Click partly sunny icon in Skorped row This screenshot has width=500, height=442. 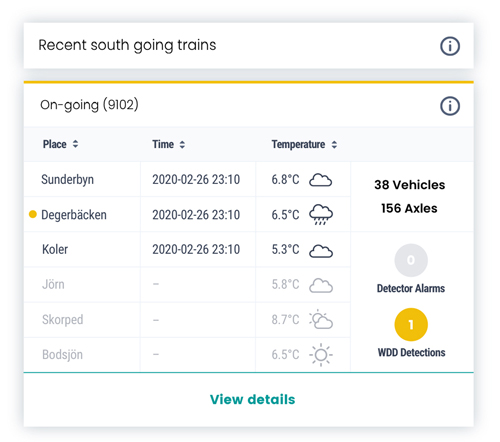tap(321, 319)
